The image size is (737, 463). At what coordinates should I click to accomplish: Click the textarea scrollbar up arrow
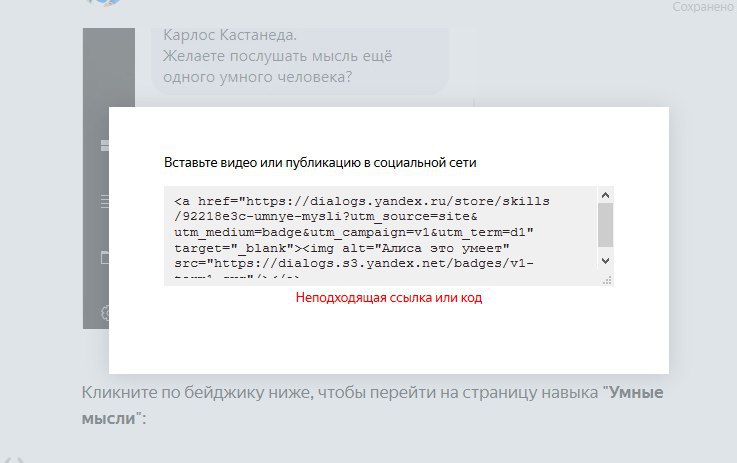pyautogui.click(x=605, y=195)
